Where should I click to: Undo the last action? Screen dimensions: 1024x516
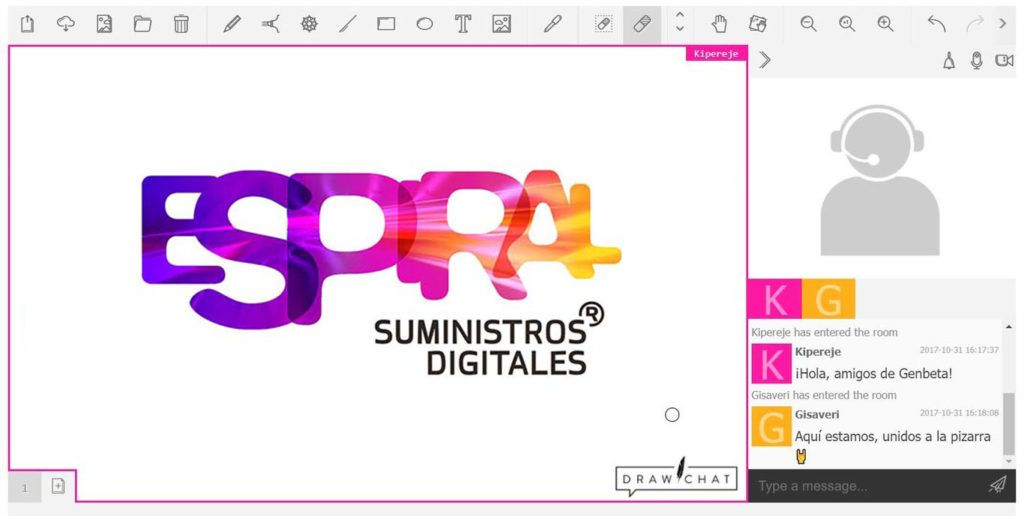click(x=936, y=24)
